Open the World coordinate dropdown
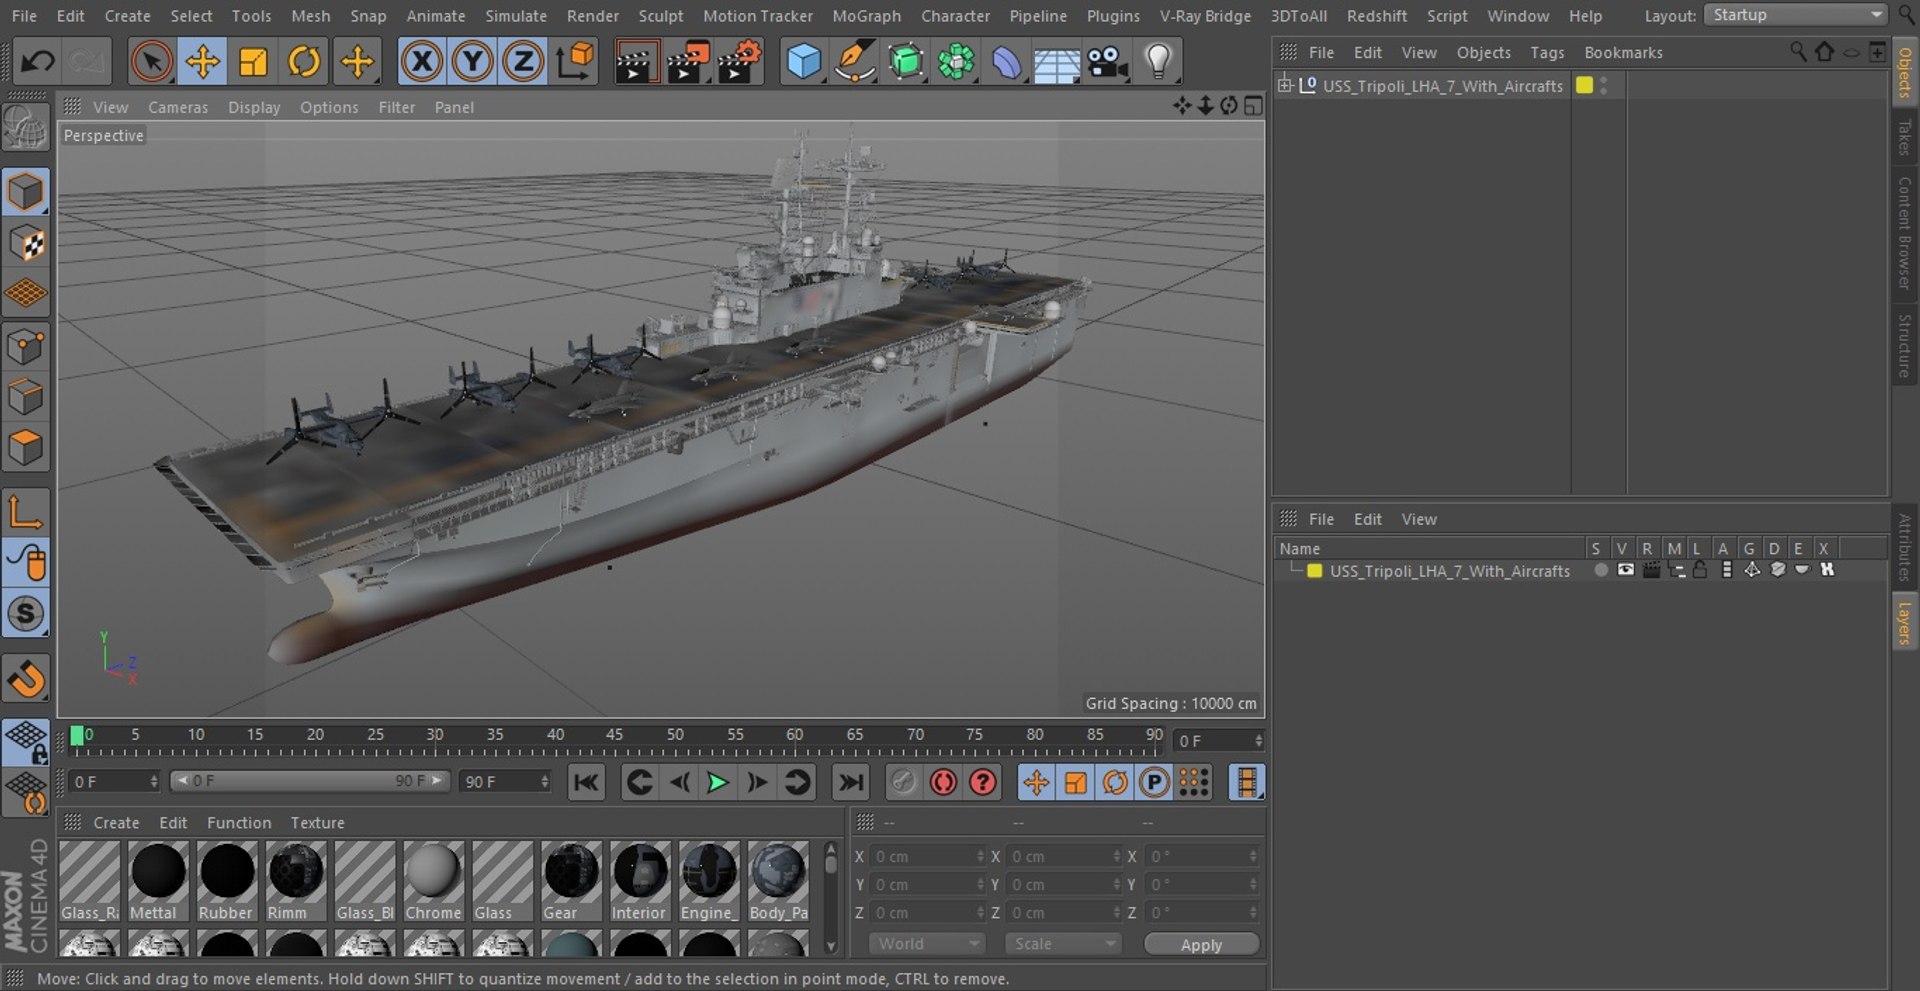1920x991 pixels. 926,944
